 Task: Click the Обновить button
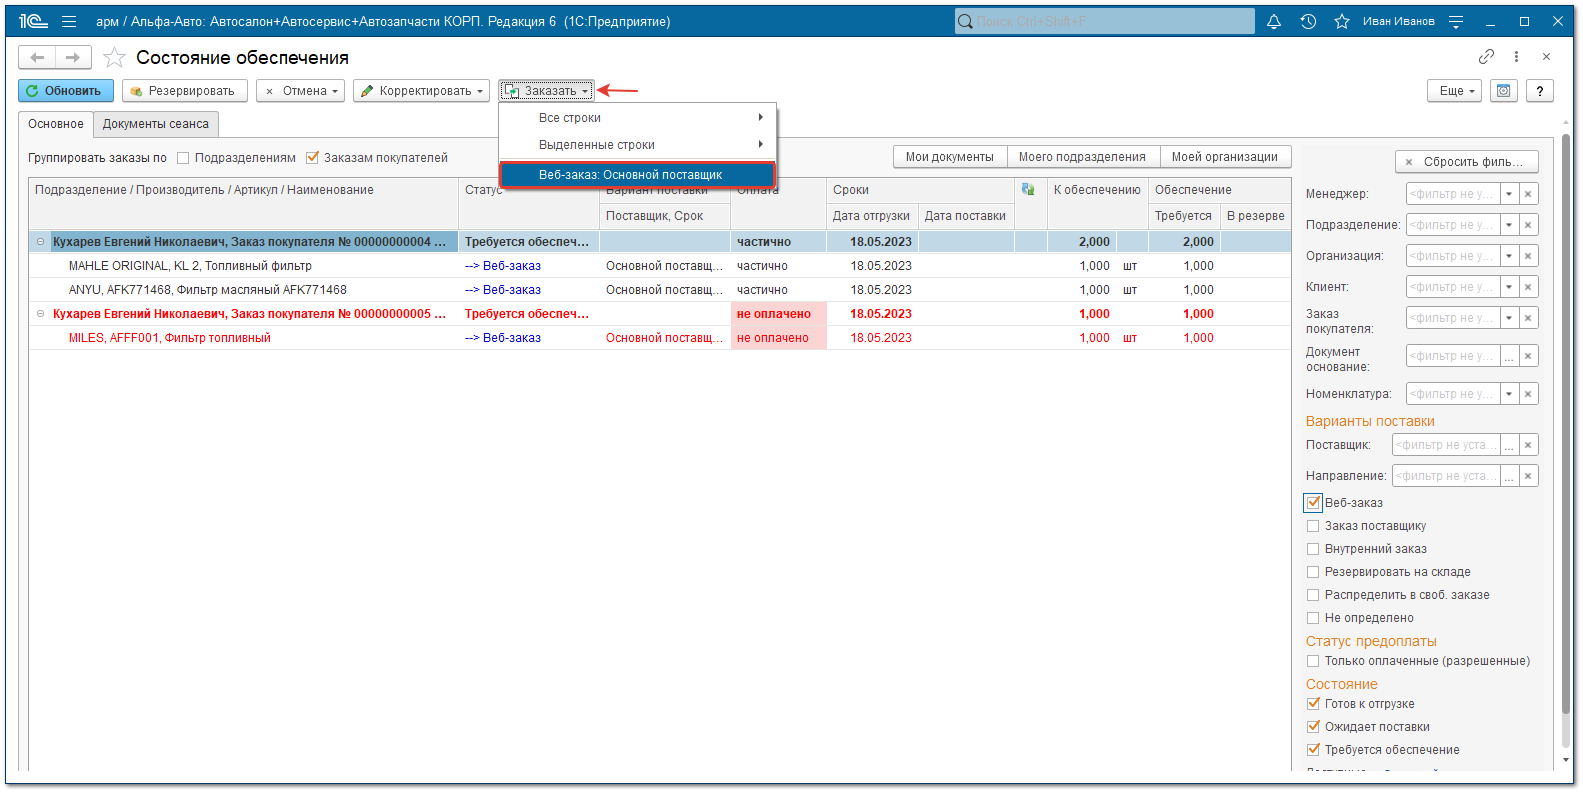pos(65,91)
